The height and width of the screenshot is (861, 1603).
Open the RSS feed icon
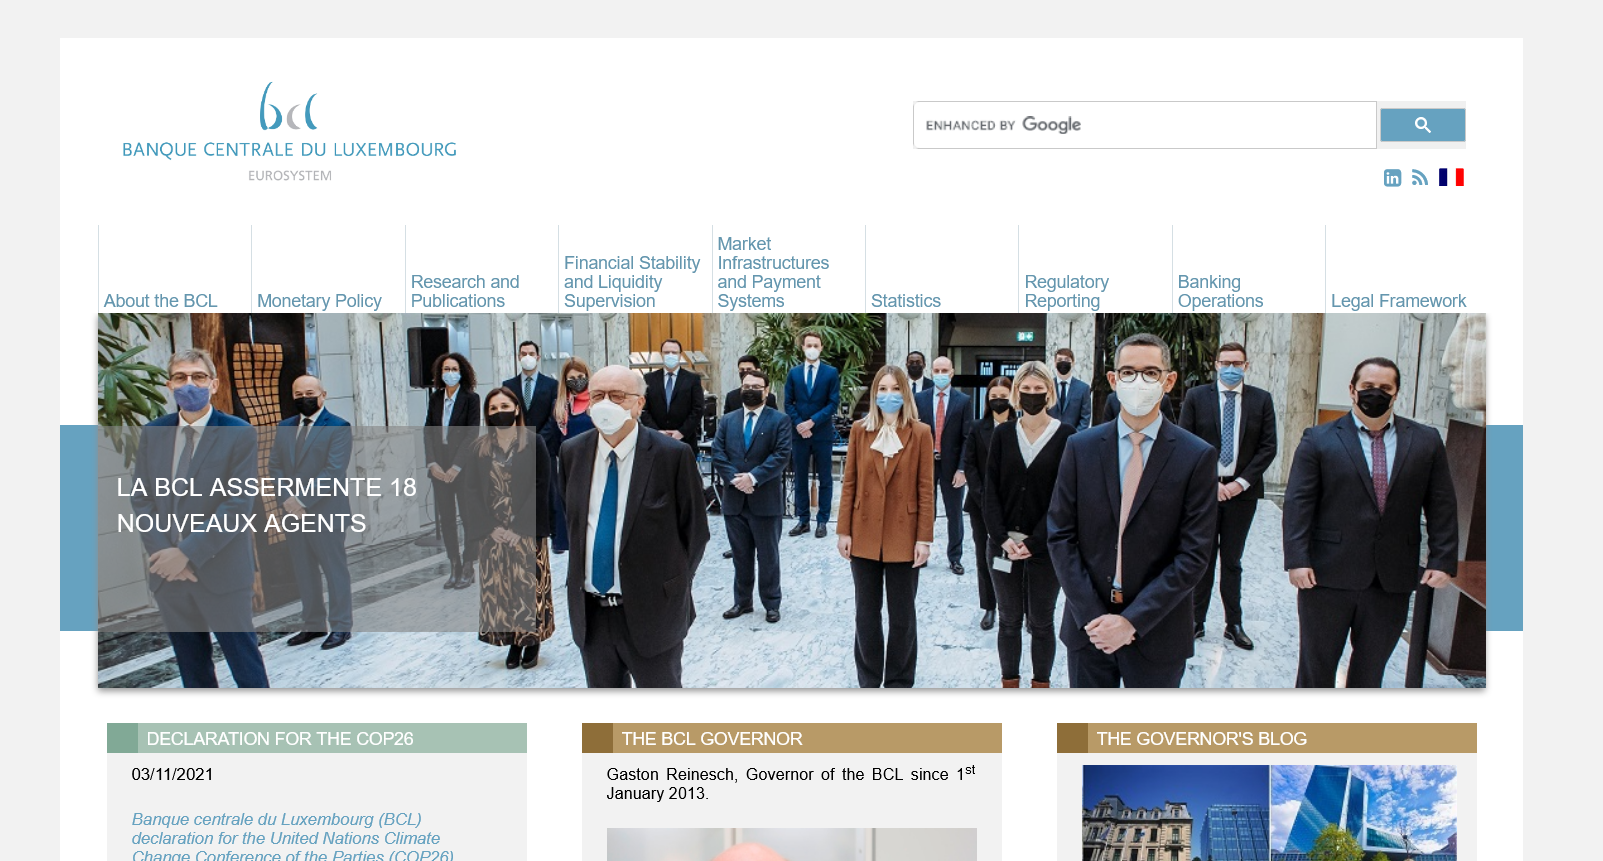1419,178
